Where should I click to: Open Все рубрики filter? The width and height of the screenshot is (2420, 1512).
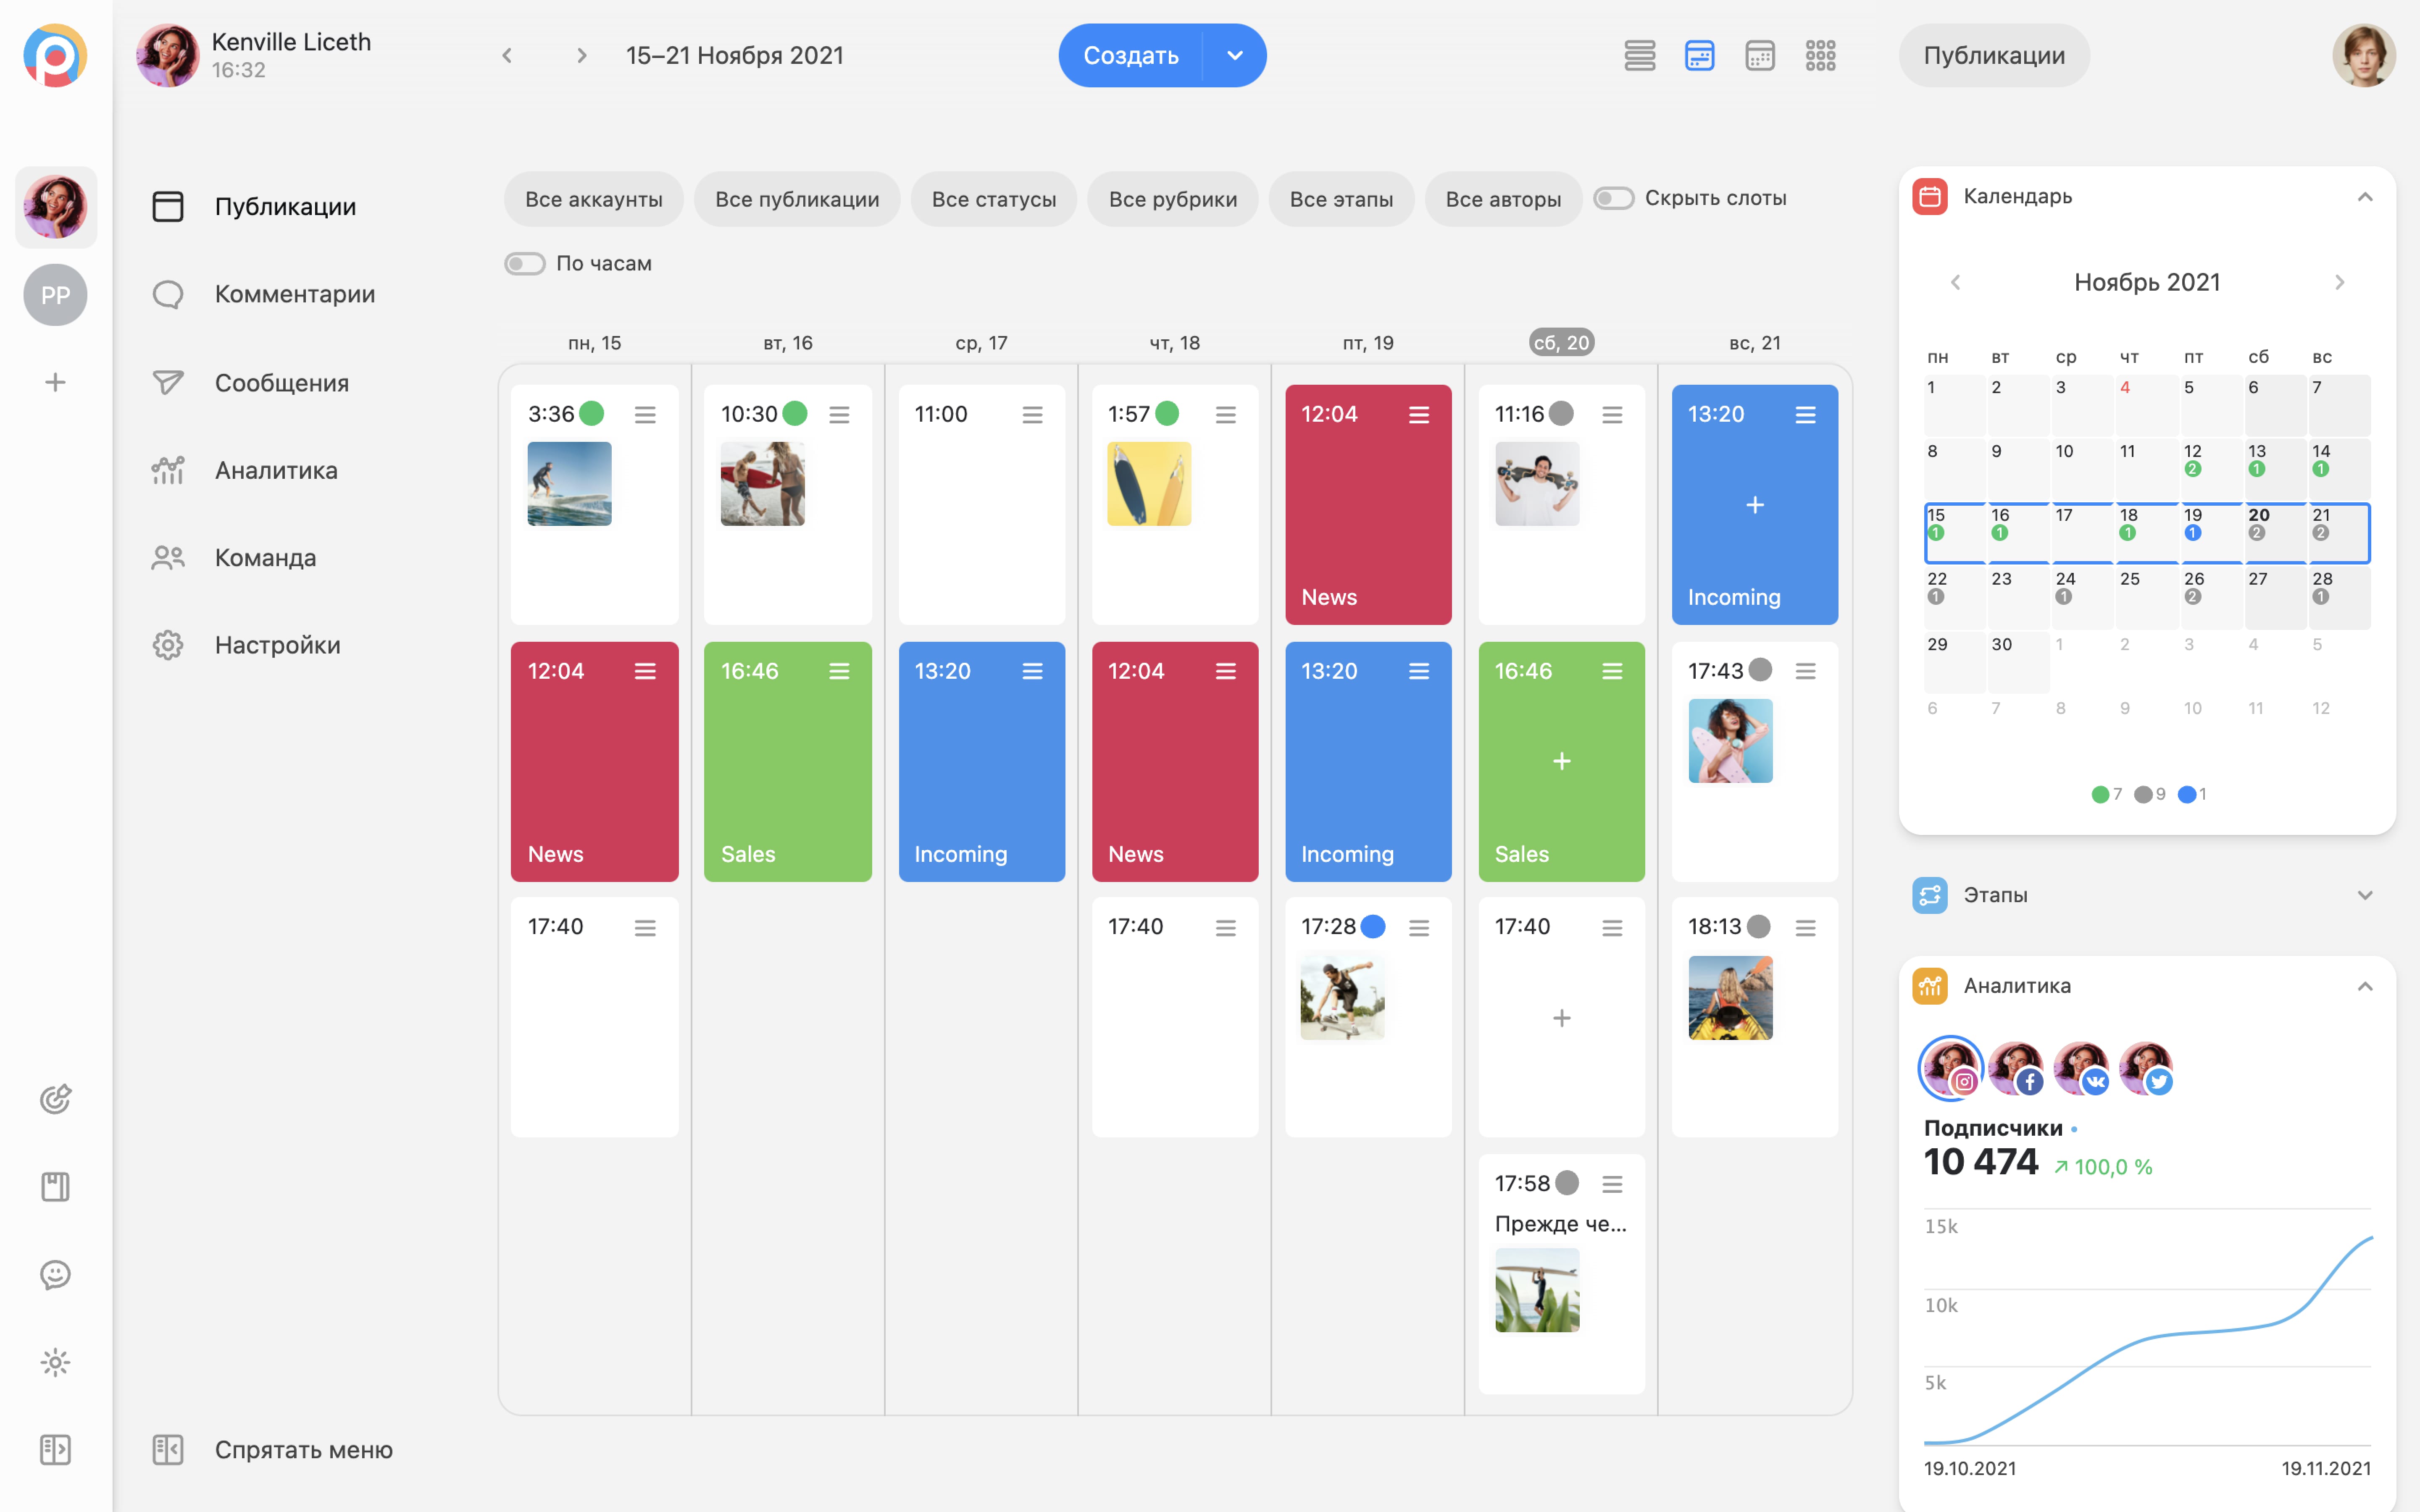coord(1173,199)
